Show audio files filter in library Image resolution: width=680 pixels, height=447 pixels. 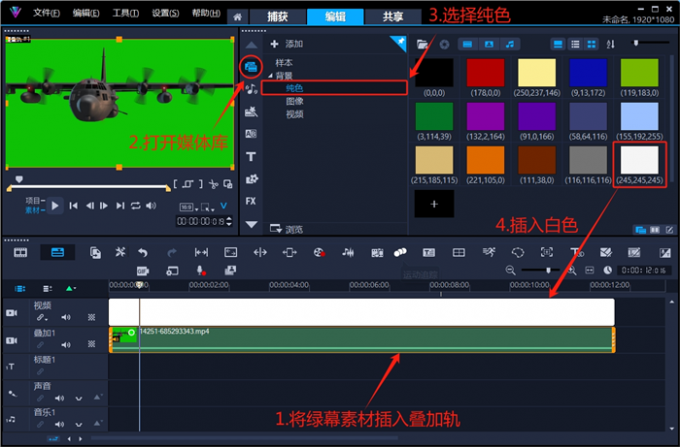(511, 44)
